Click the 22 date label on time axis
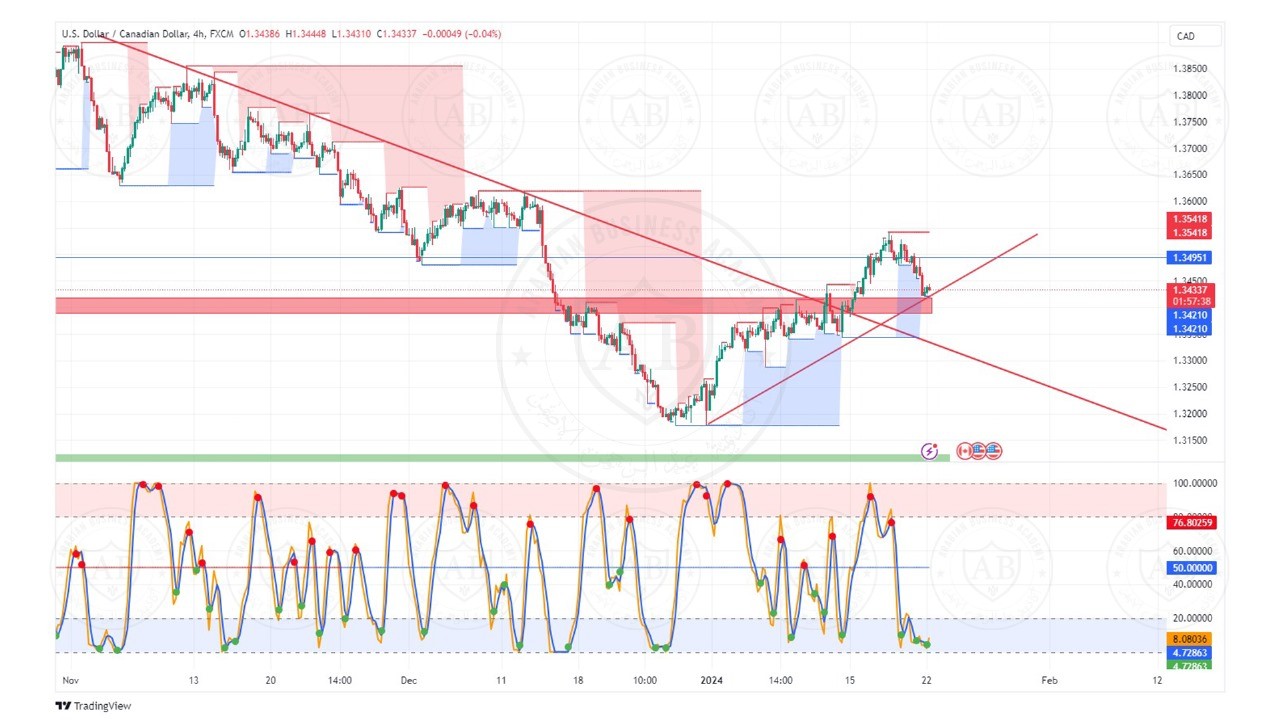Viewport: 1280px width, 720px height. click(x=928, y=680)
